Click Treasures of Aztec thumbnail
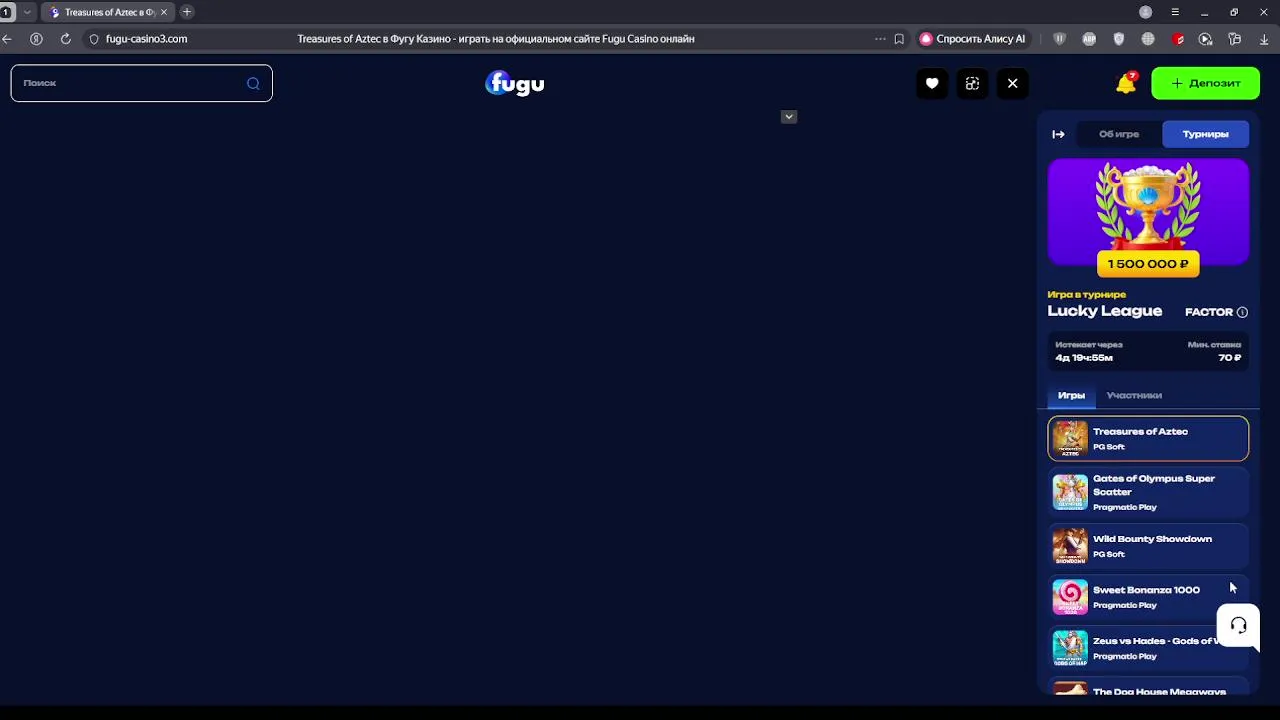1280x720 pixels. (1070, 439)
